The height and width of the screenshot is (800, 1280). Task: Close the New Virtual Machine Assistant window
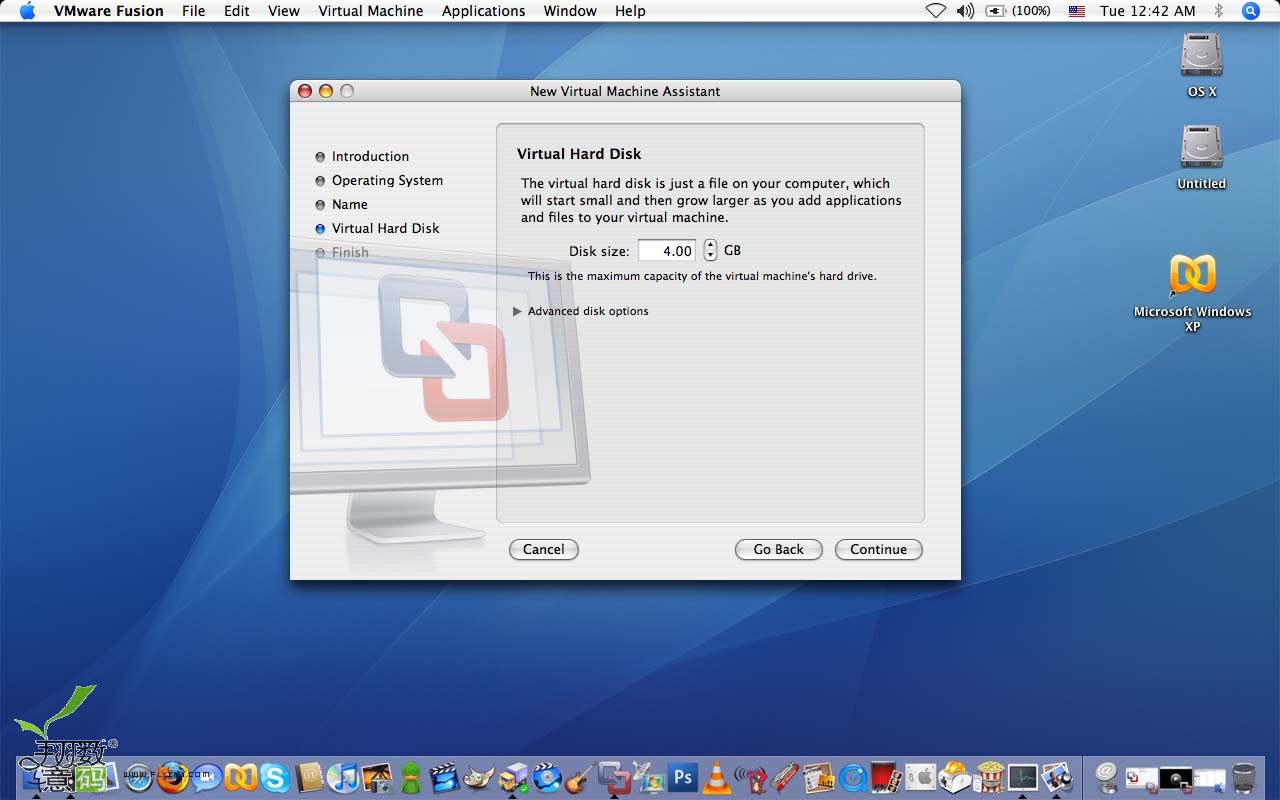(x=305, y=91)
